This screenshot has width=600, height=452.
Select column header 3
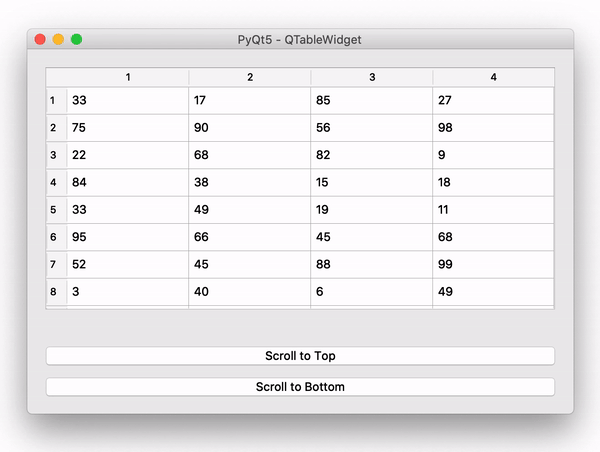click(x=372, y=77)
